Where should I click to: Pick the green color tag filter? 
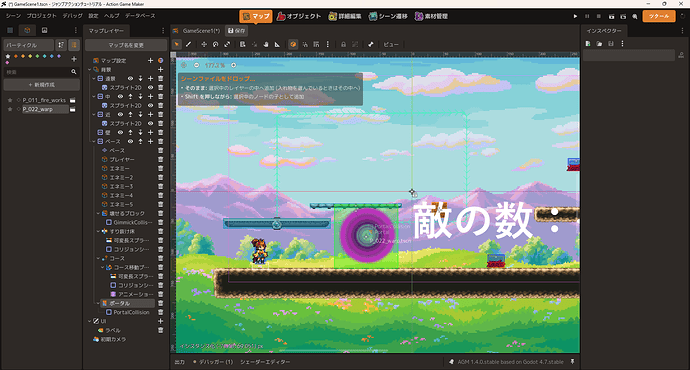coord(37,56)
